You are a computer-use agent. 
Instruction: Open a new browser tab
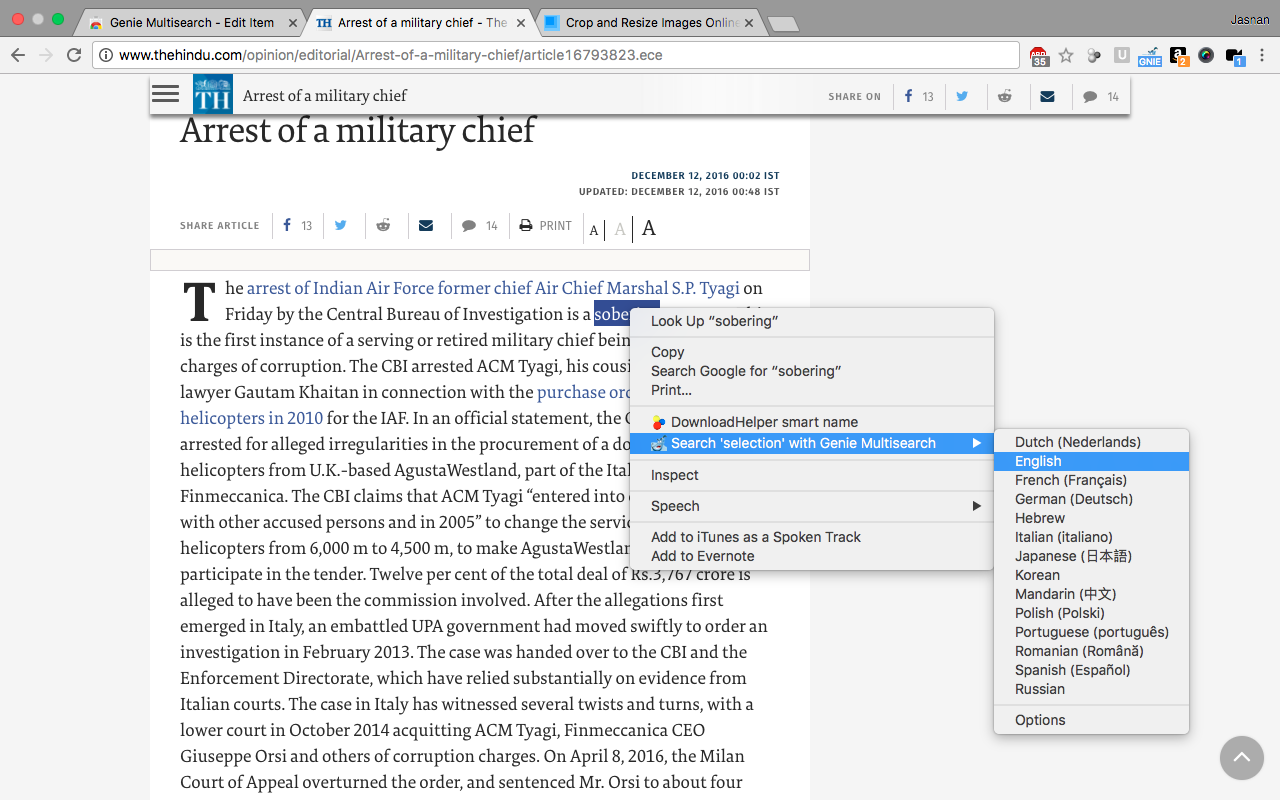[x=783, y=23]
